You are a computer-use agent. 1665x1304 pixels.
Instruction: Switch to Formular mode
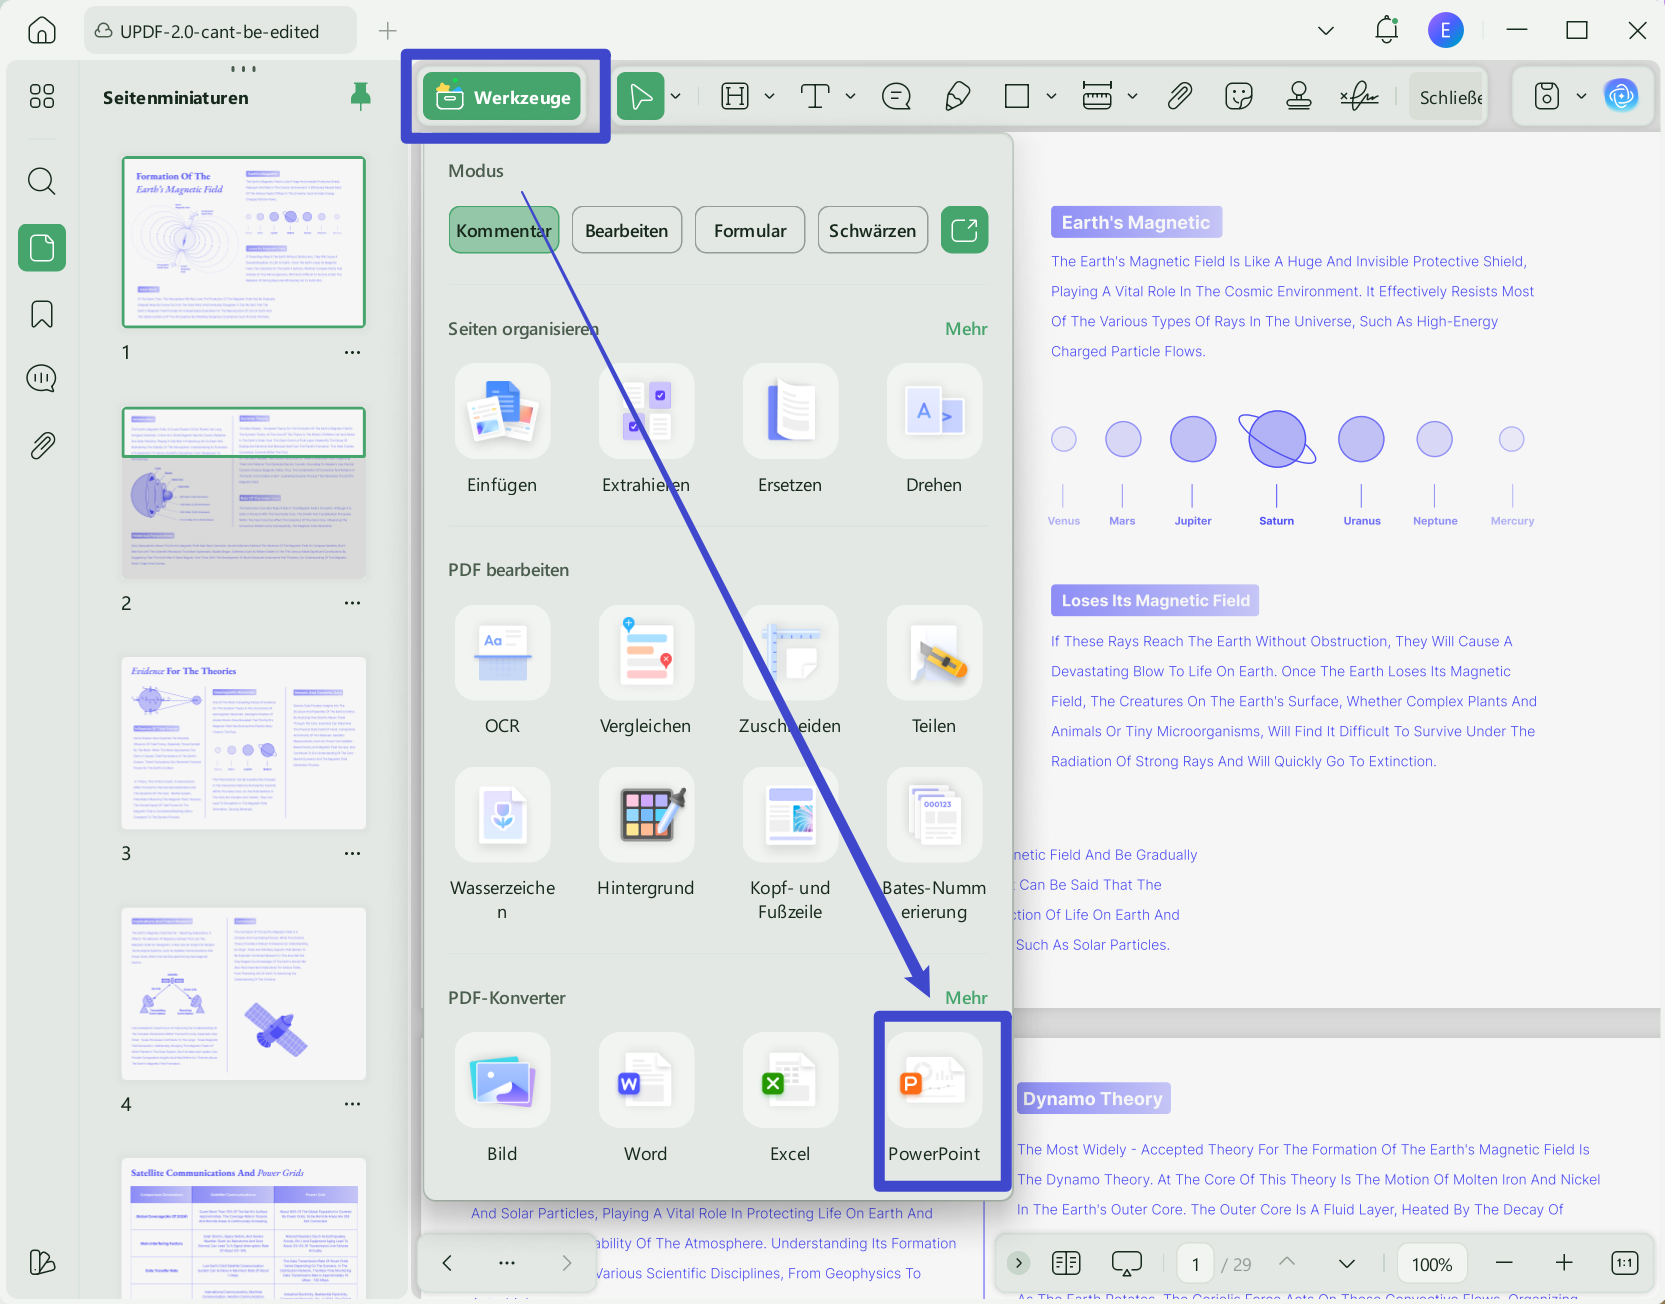click(750, 230)
